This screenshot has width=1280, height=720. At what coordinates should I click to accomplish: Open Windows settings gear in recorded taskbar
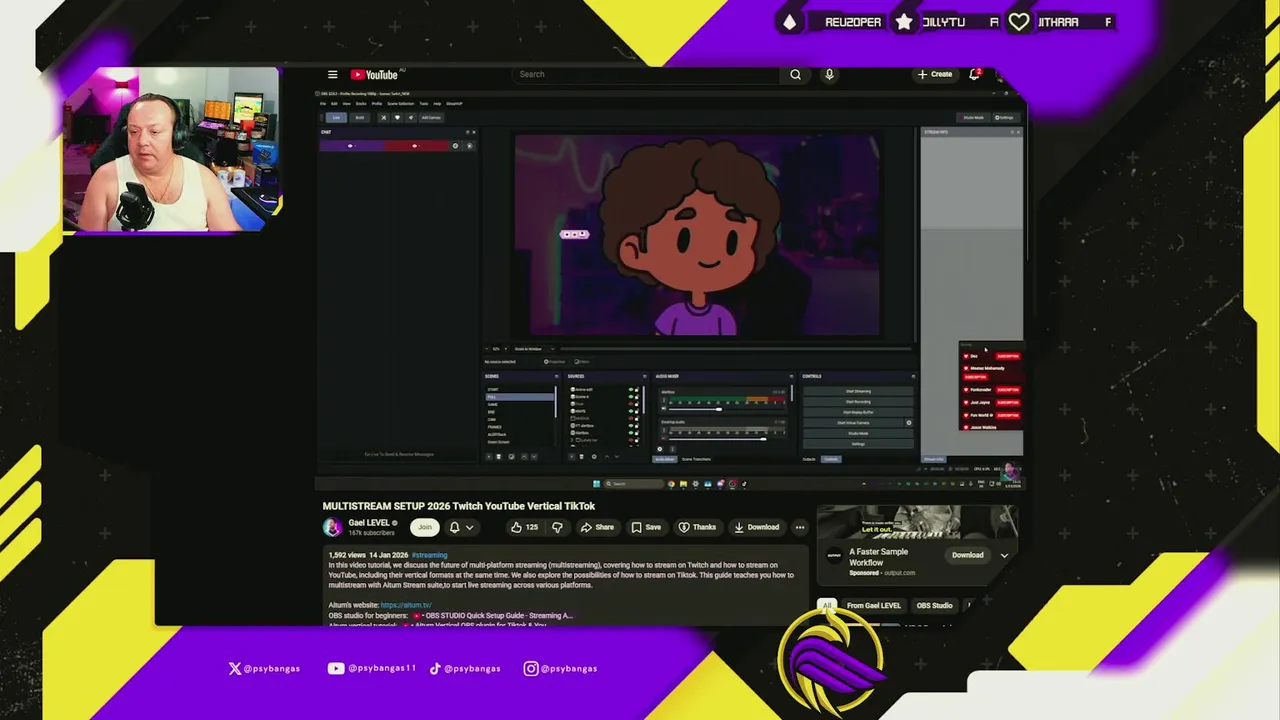point(695,484)
